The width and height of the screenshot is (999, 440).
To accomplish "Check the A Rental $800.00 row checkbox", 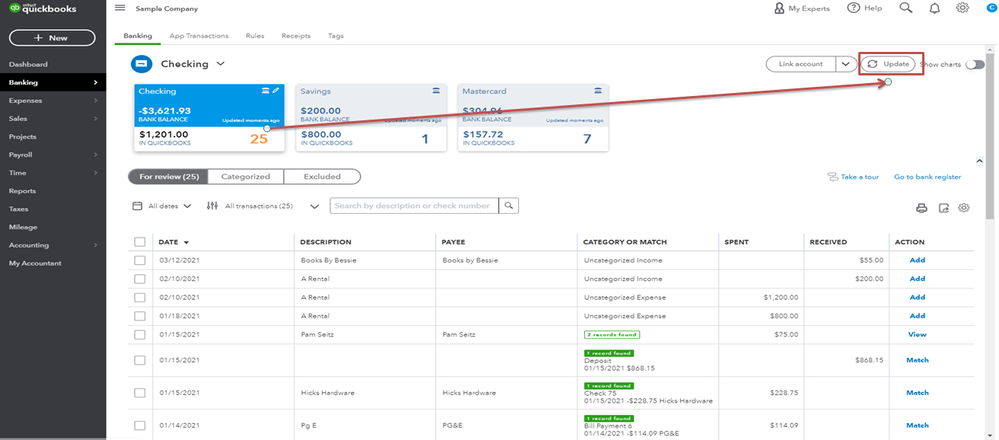I will click(x=140, y=316).
